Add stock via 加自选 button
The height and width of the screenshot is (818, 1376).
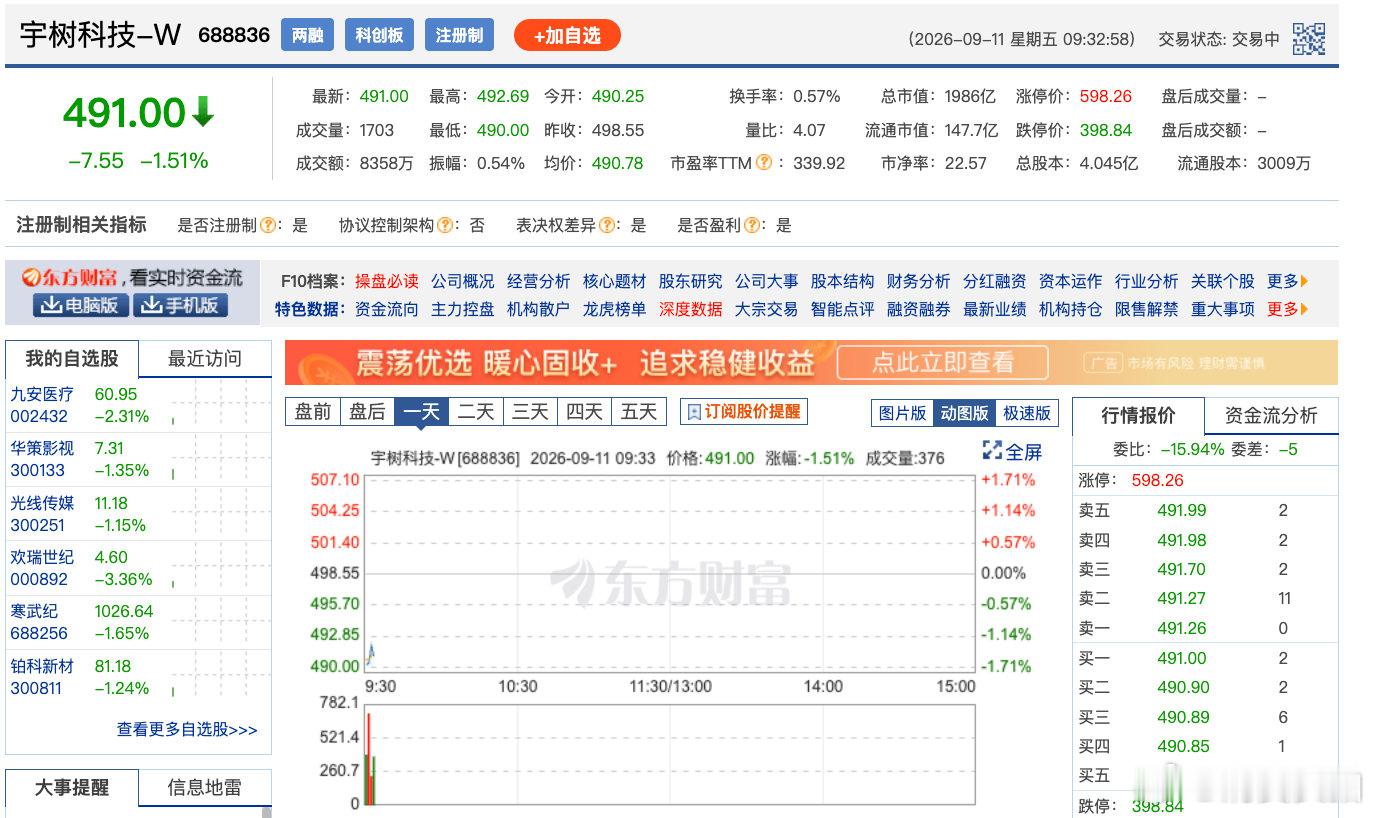point(567,36)
